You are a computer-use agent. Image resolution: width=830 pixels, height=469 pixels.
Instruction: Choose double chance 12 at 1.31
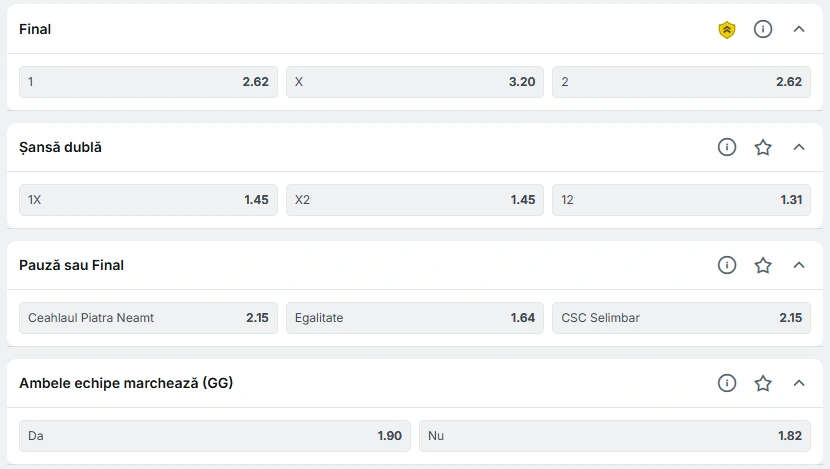[681, 200]
